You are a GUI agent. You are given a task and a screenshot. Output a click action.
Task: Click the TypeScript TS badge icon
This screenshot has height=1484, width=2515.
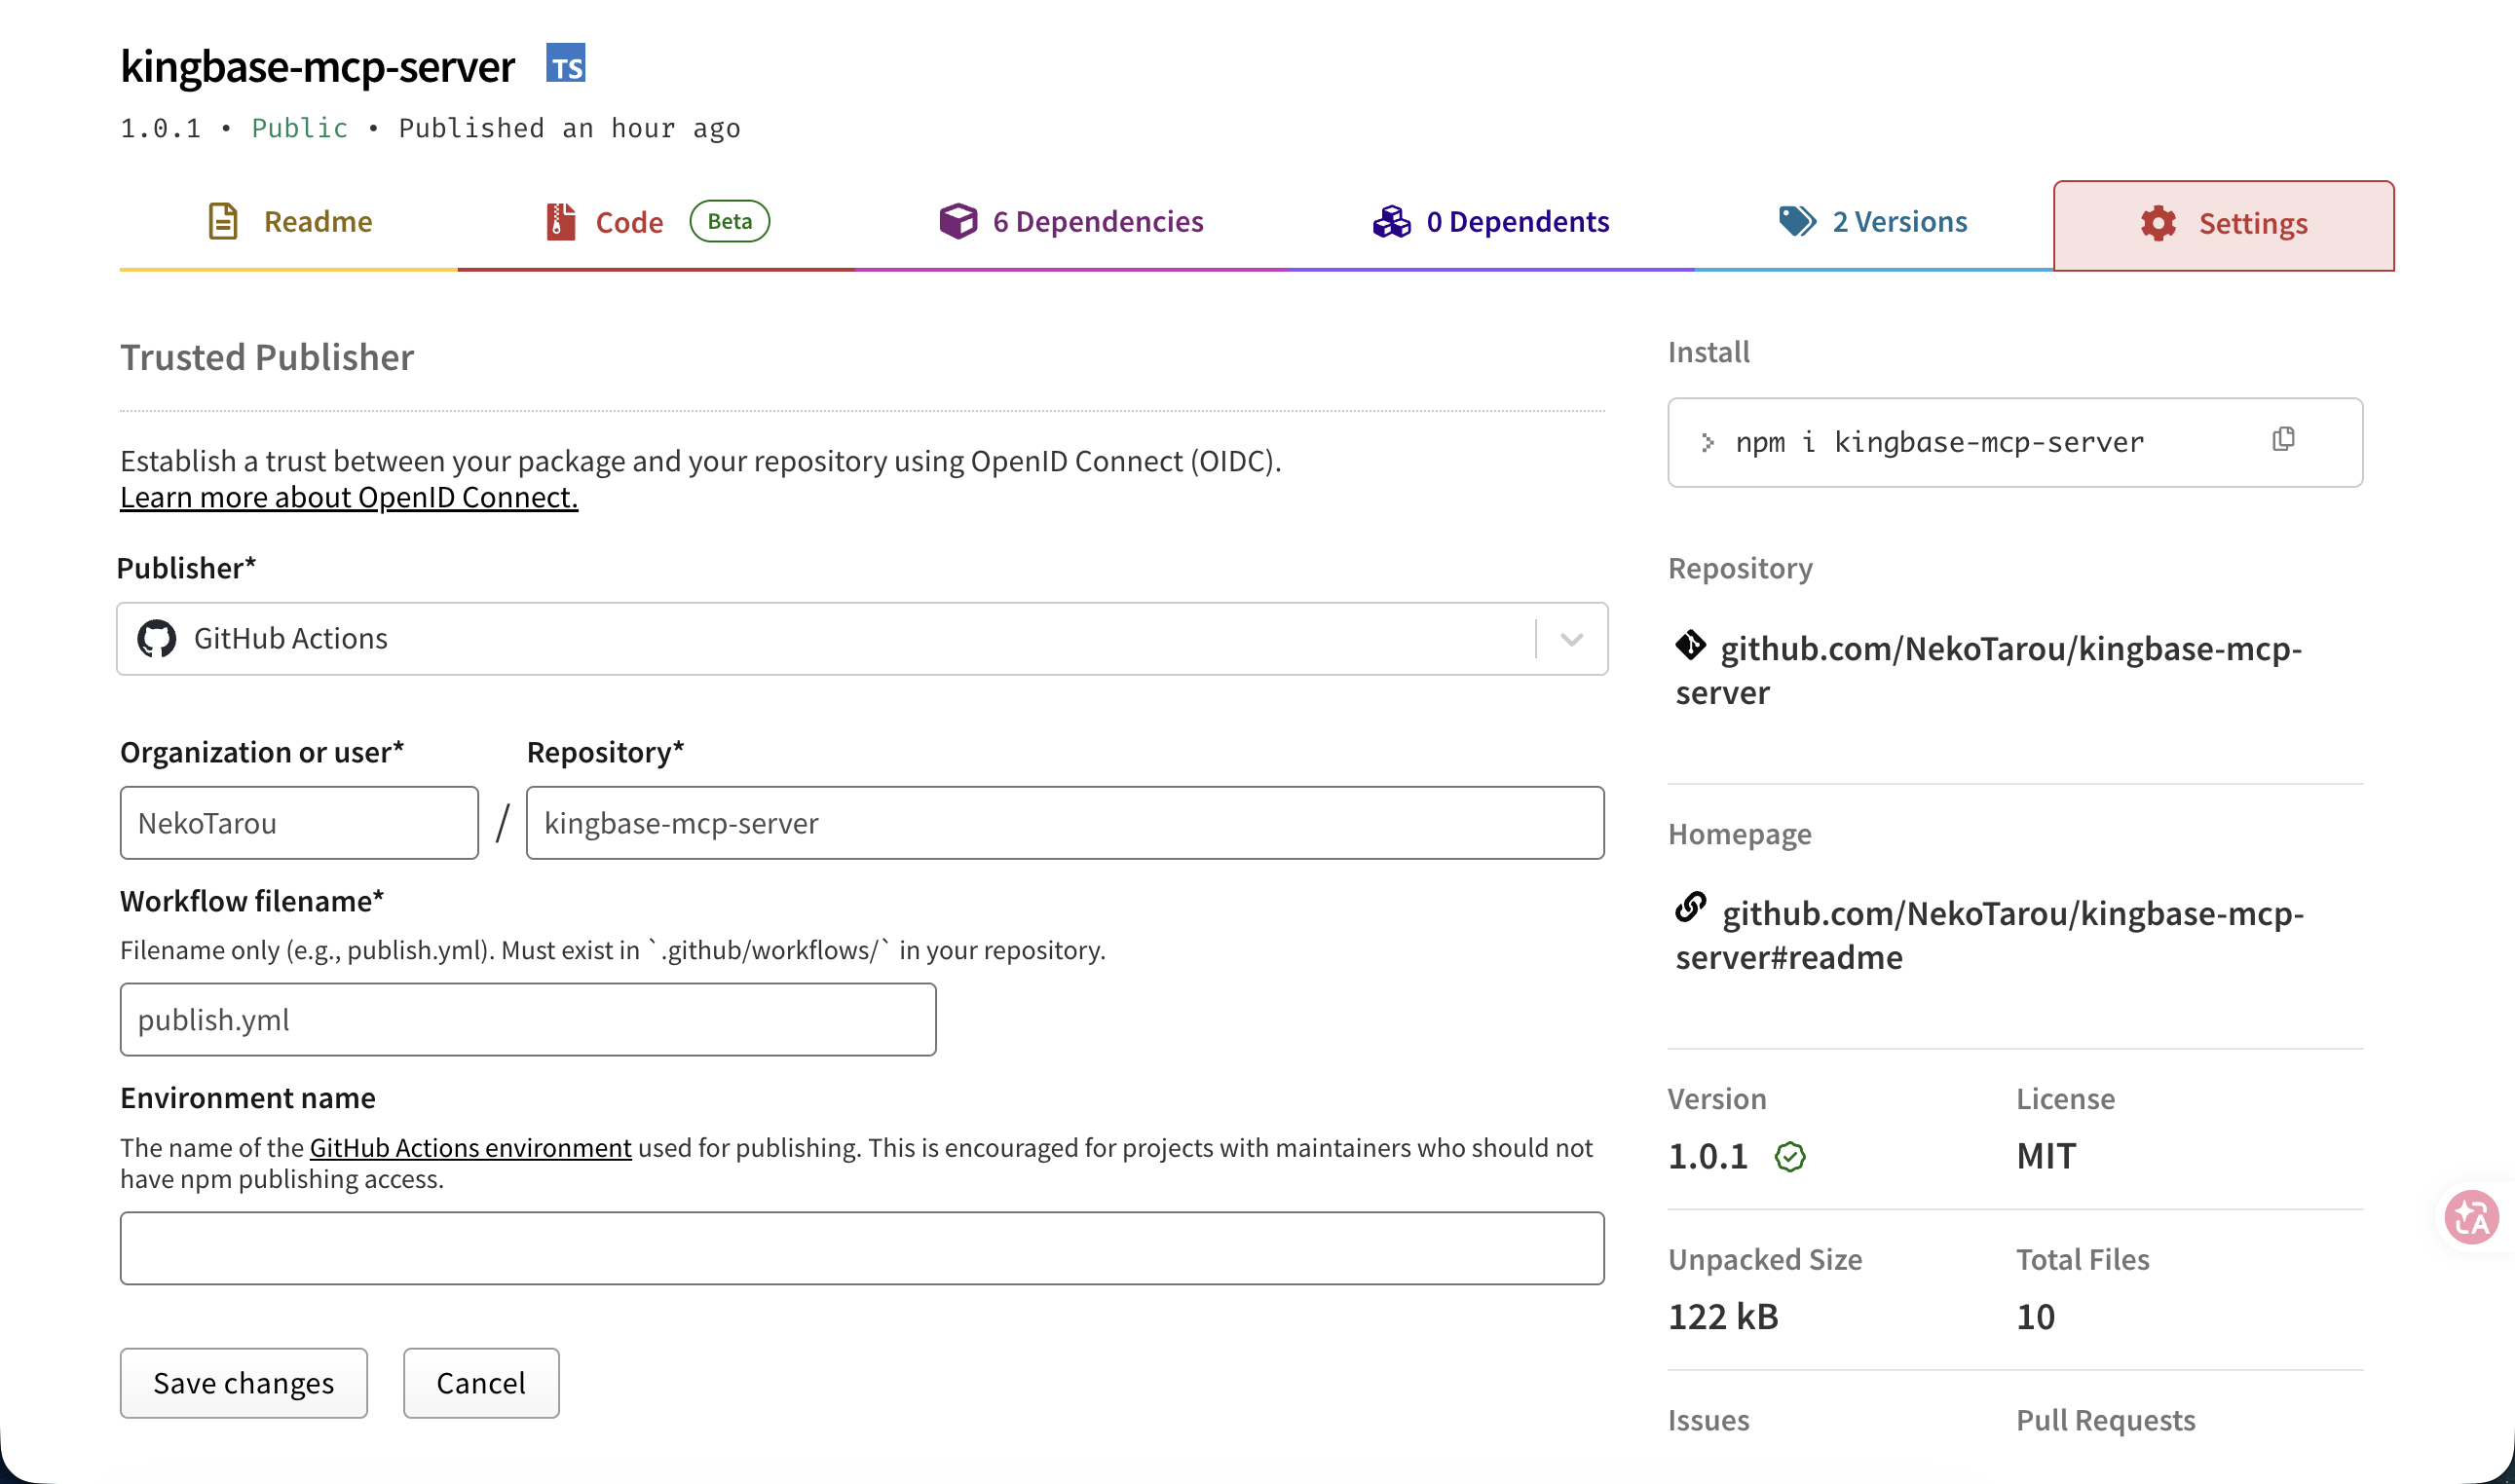(565, 64)
